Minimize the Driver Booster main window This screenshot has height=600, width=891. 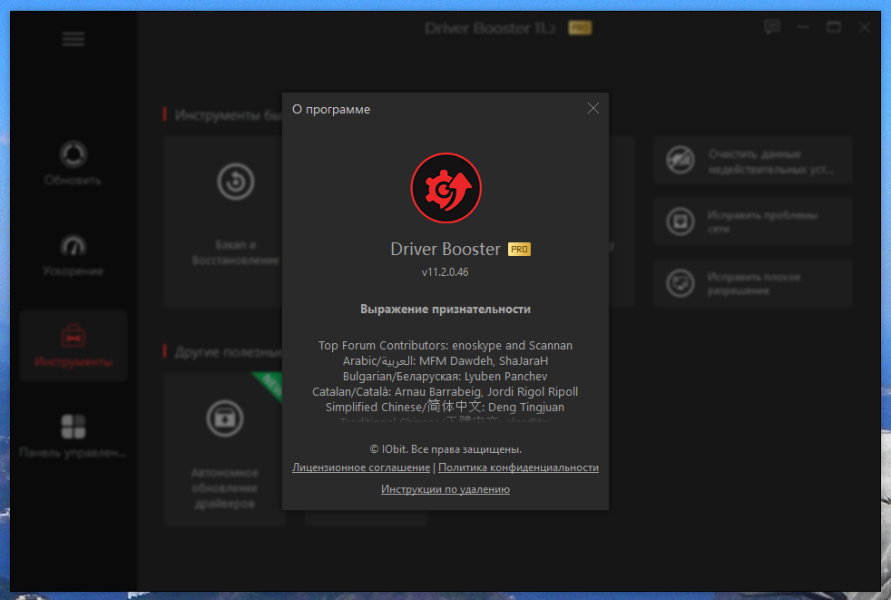802,27
